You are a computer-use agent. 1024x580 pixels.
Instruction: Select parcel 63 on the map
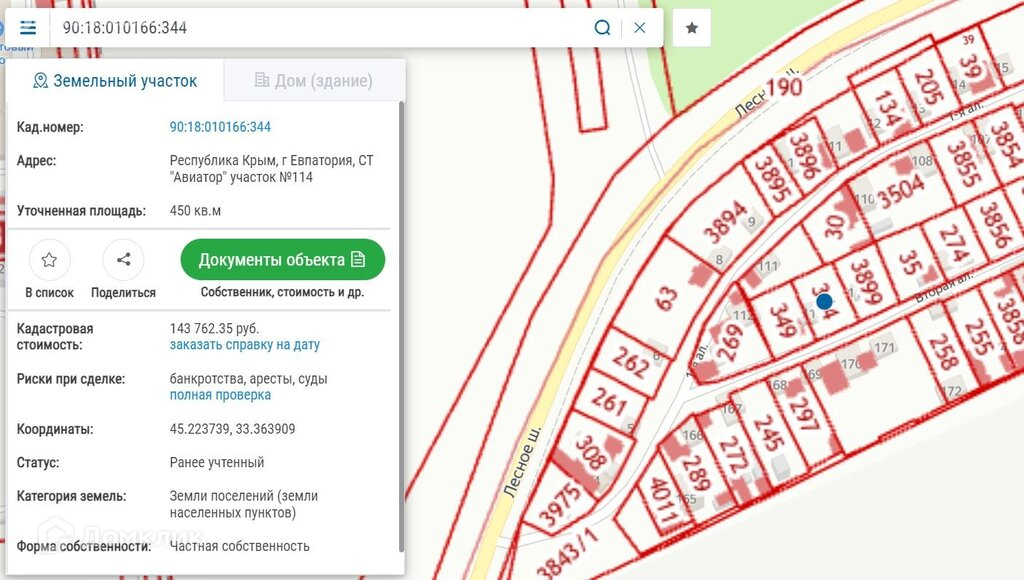click(666, 298)
